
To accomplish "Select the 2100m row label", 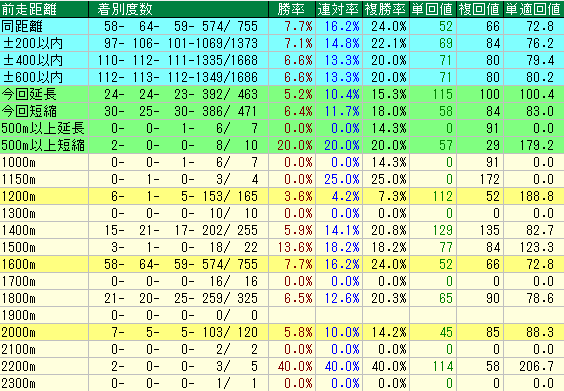I will click(x=19, y=349).
